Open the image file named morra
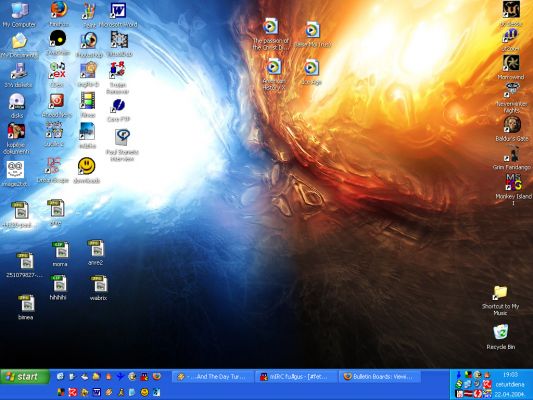 61,250
